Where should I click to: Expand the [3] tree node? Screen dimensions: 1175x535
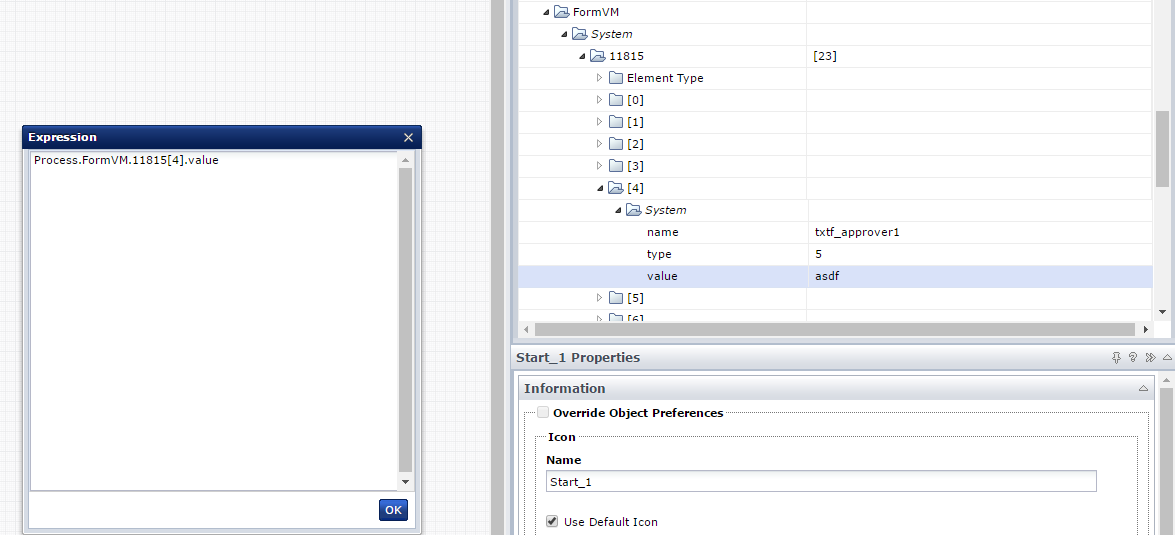tap(599, 166)
